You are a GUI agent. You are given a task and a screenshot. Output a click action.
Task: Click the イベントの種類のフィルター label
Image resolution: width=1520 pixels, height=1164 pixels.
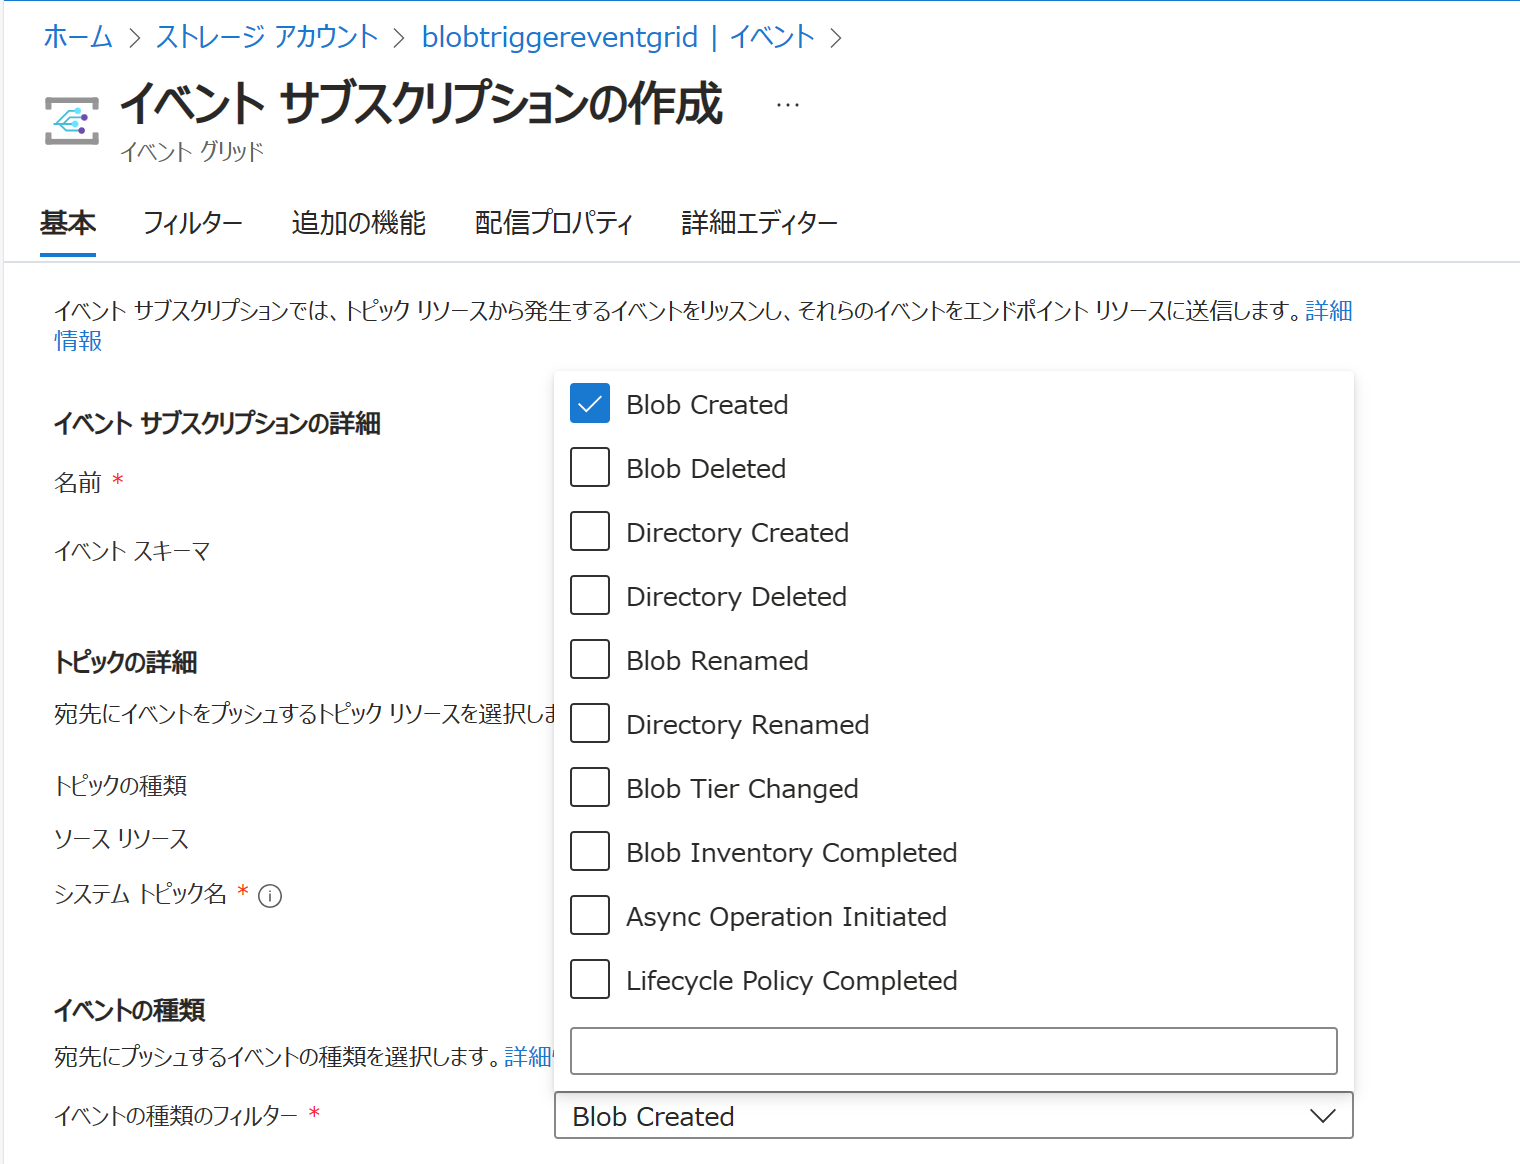pyautogui.click(x=176, y=1115)
